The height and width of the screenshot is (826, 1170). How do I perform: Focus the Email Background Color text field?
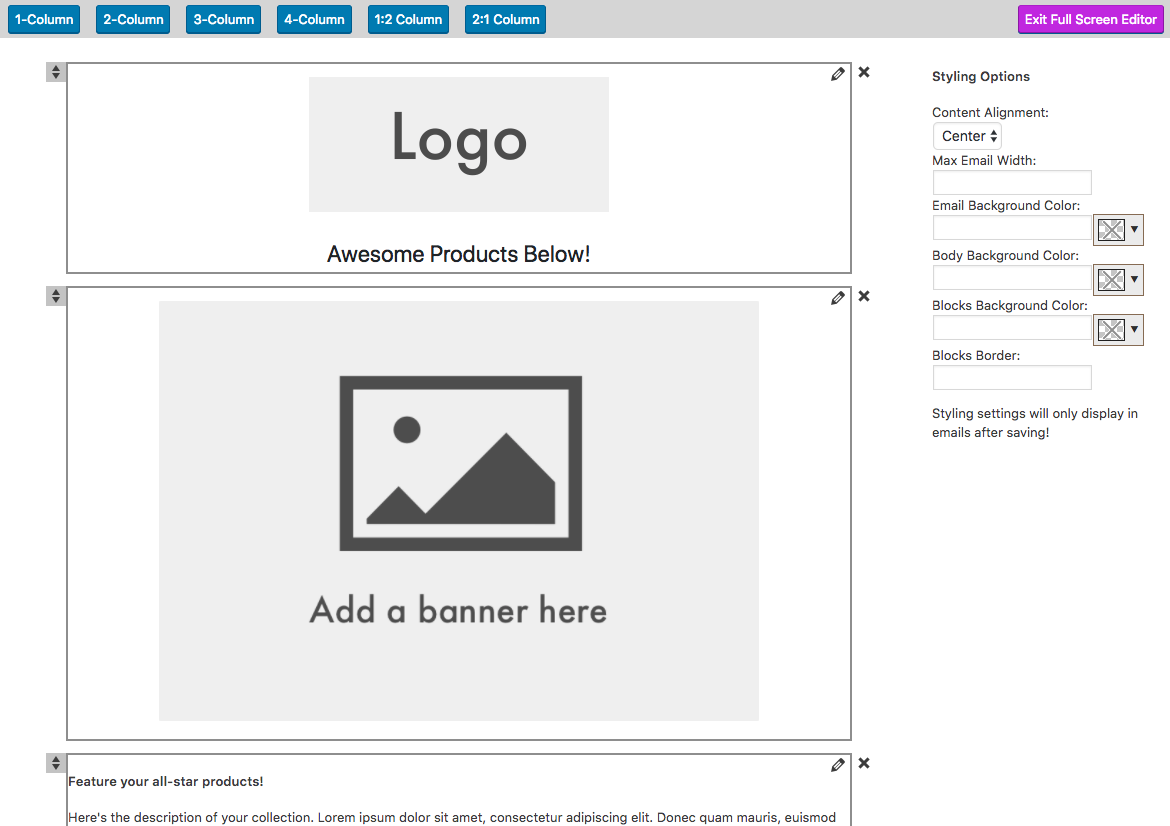pos(1012,228)
